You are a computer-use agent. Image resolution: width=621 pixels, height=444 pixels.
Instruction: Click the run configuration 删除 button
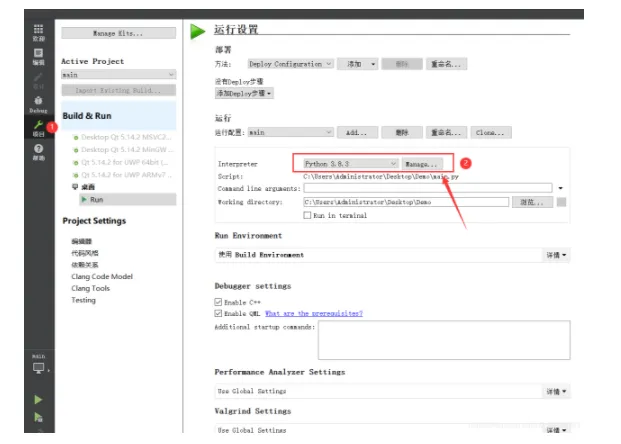coord(402,132)
